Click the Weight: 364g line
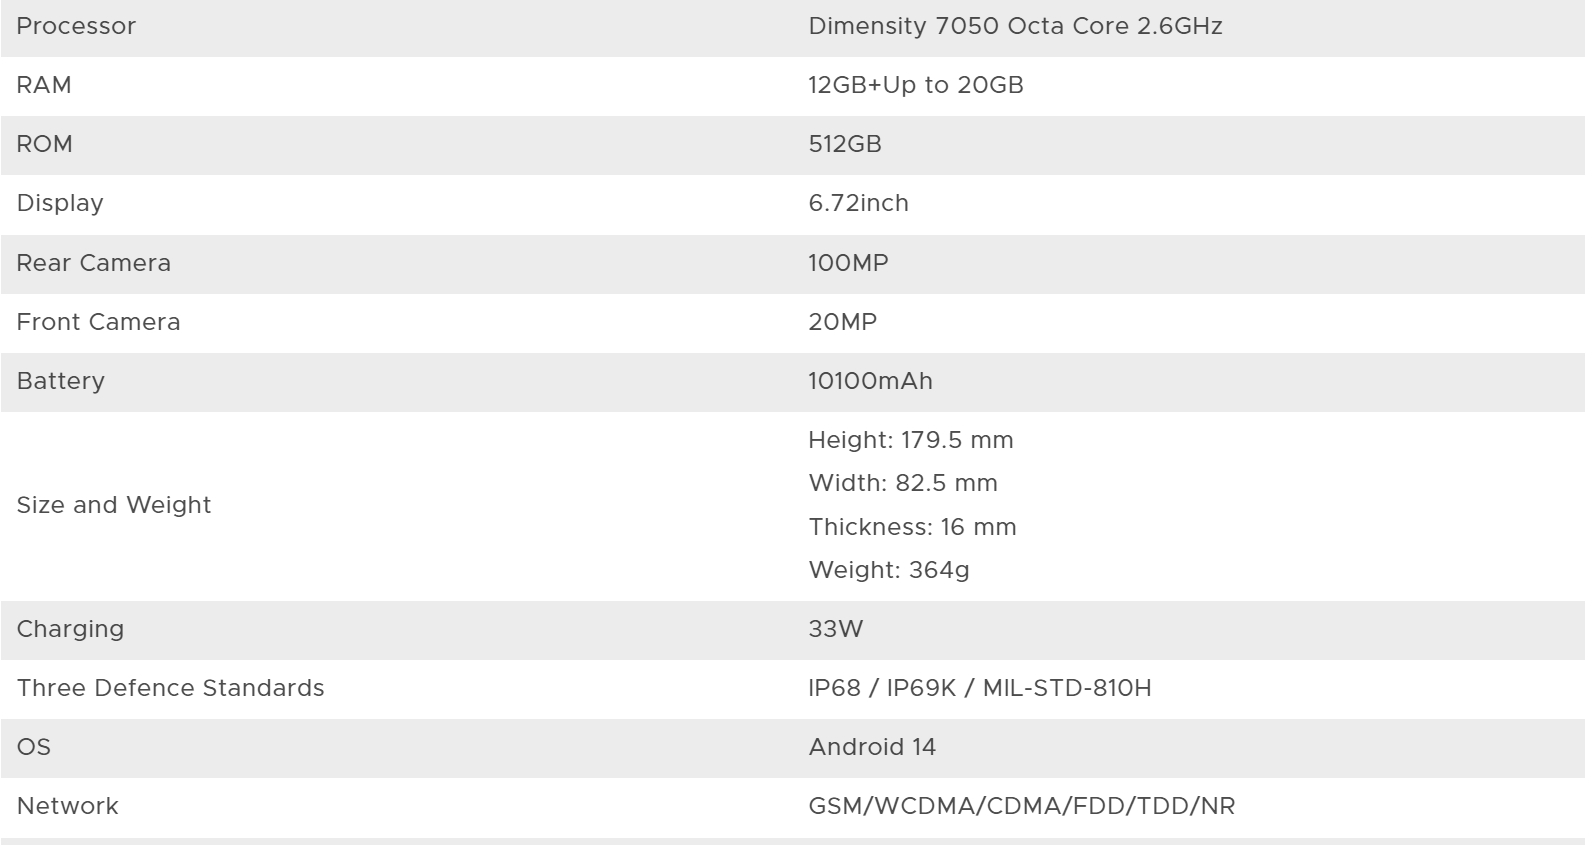1587x845 pixels. pyautogui.click(x=888, y=570)
